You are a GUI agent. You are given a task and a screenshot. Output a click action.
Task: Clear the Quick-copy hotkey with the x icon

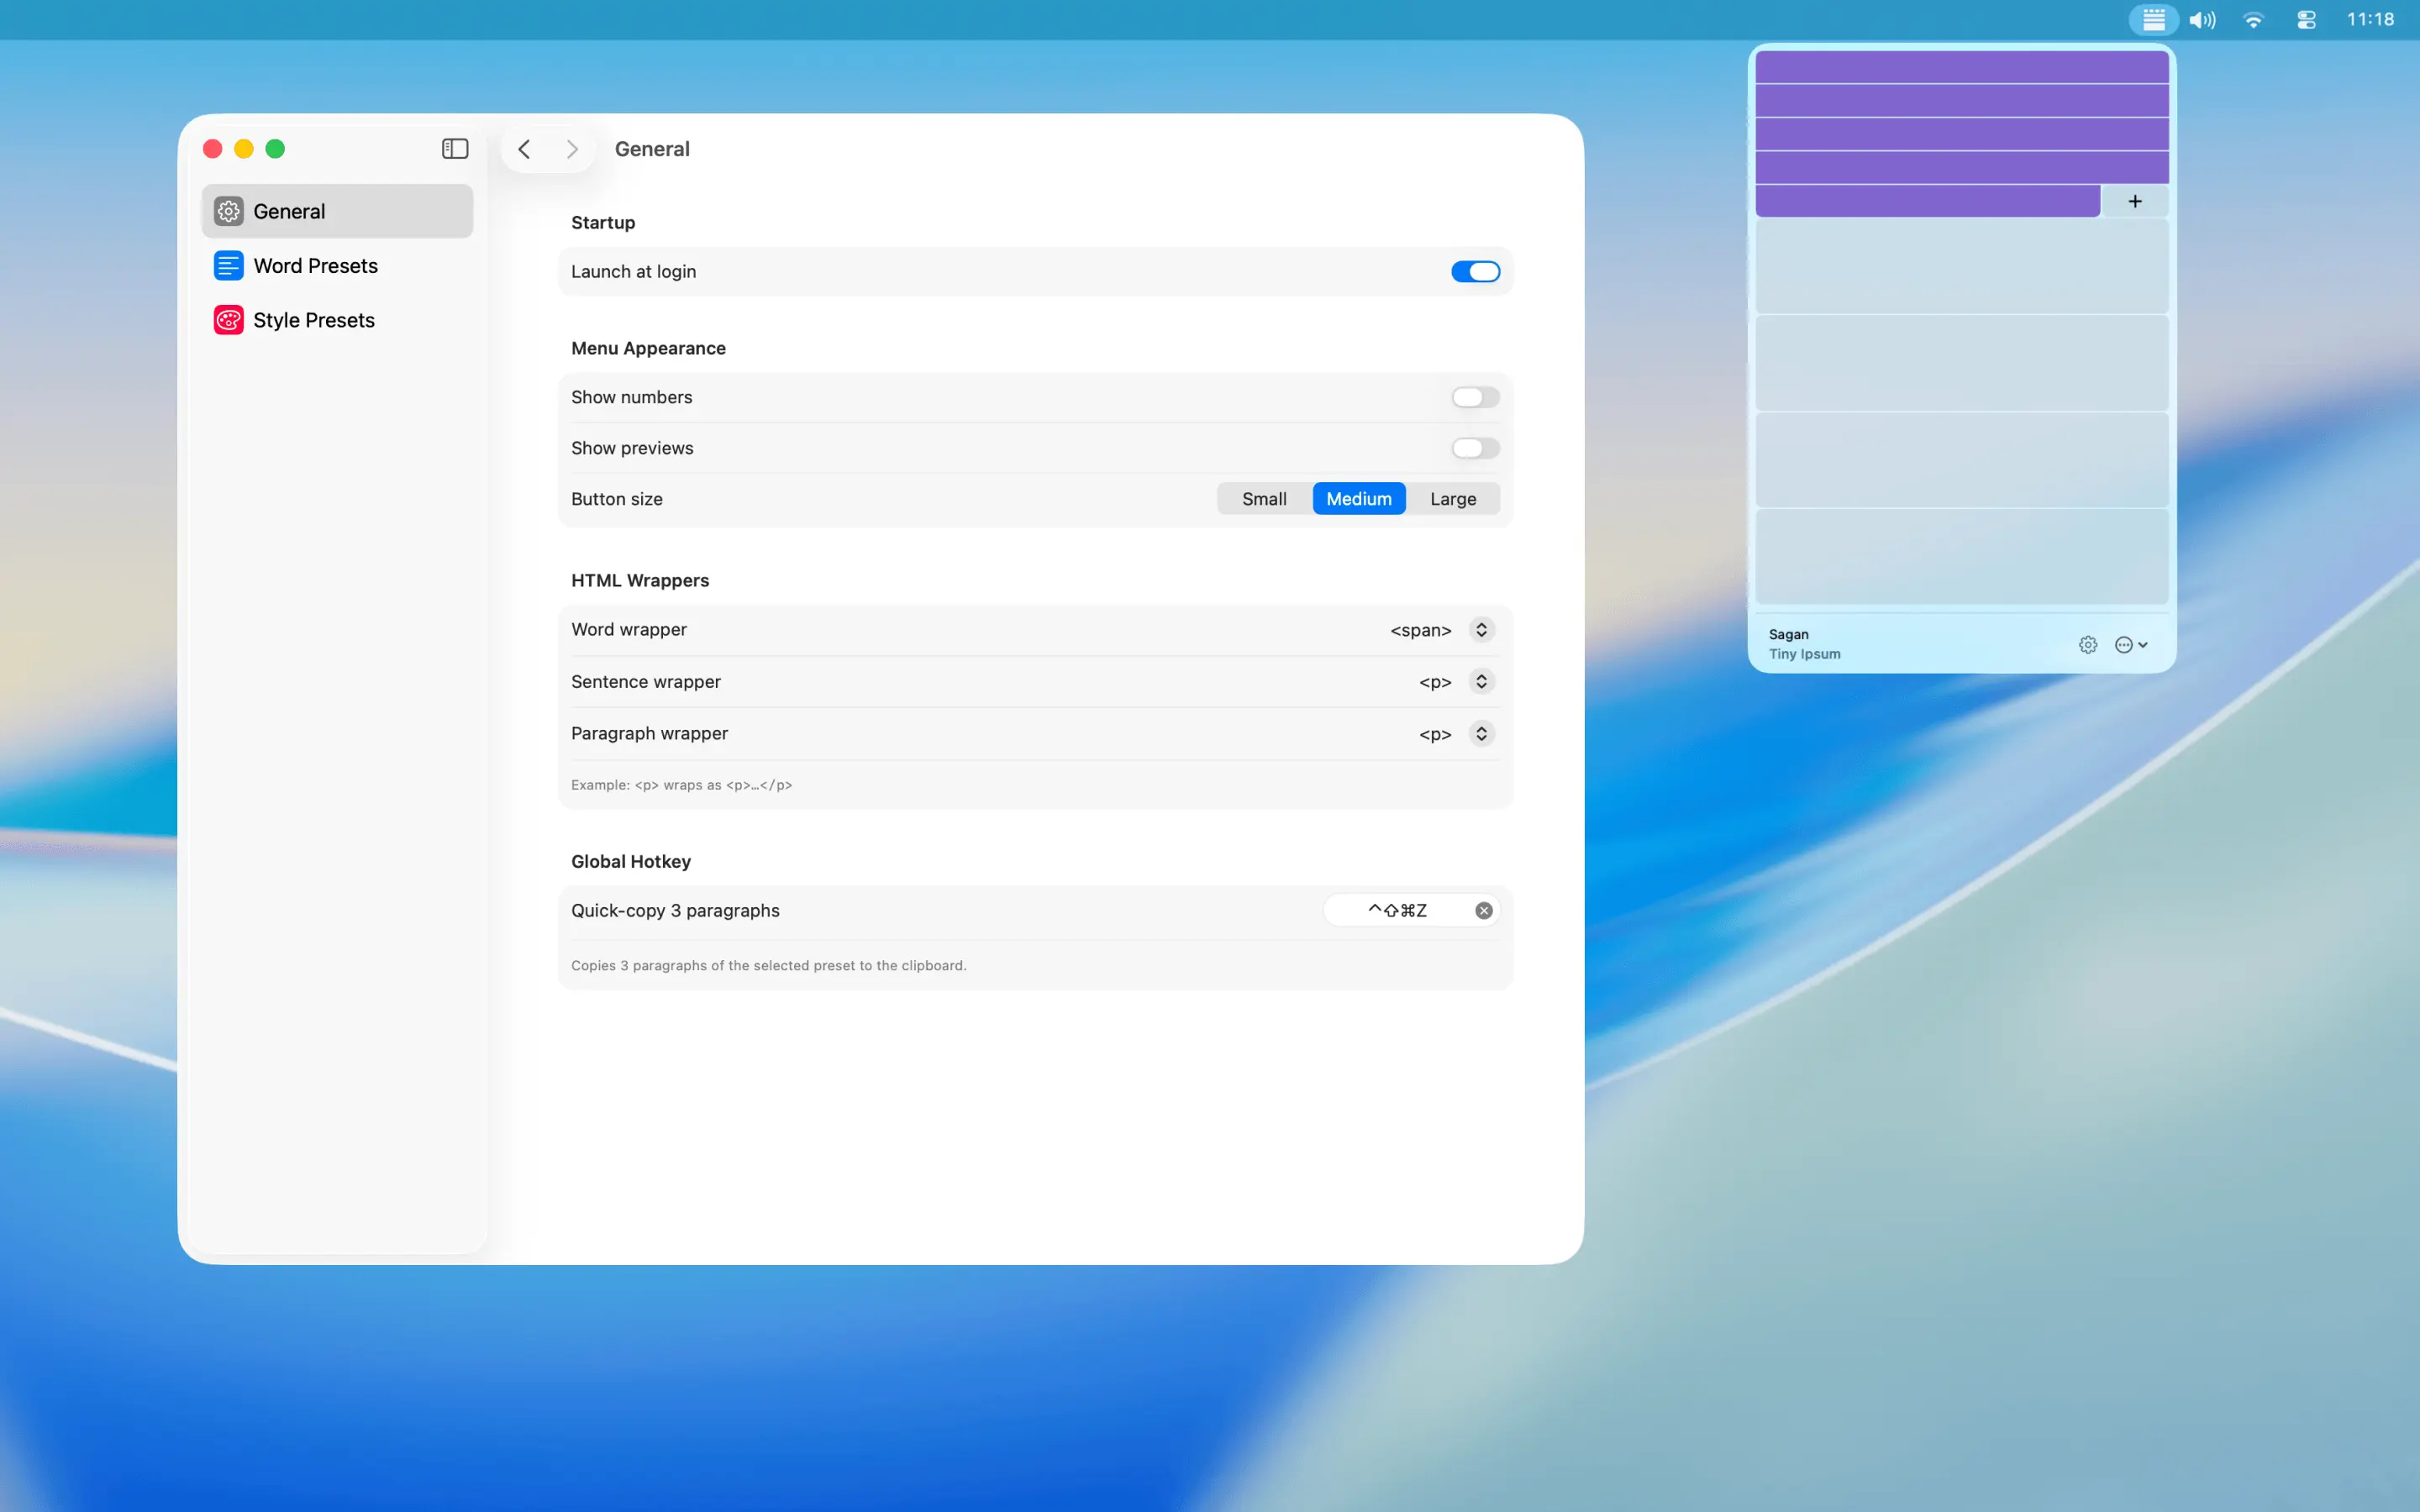[1484, 910]
